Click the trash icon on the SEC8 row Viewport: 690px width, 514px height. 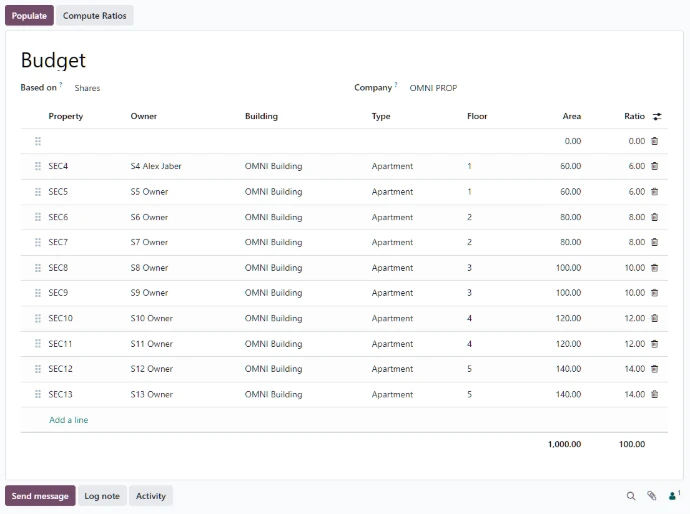pos(655,268)
